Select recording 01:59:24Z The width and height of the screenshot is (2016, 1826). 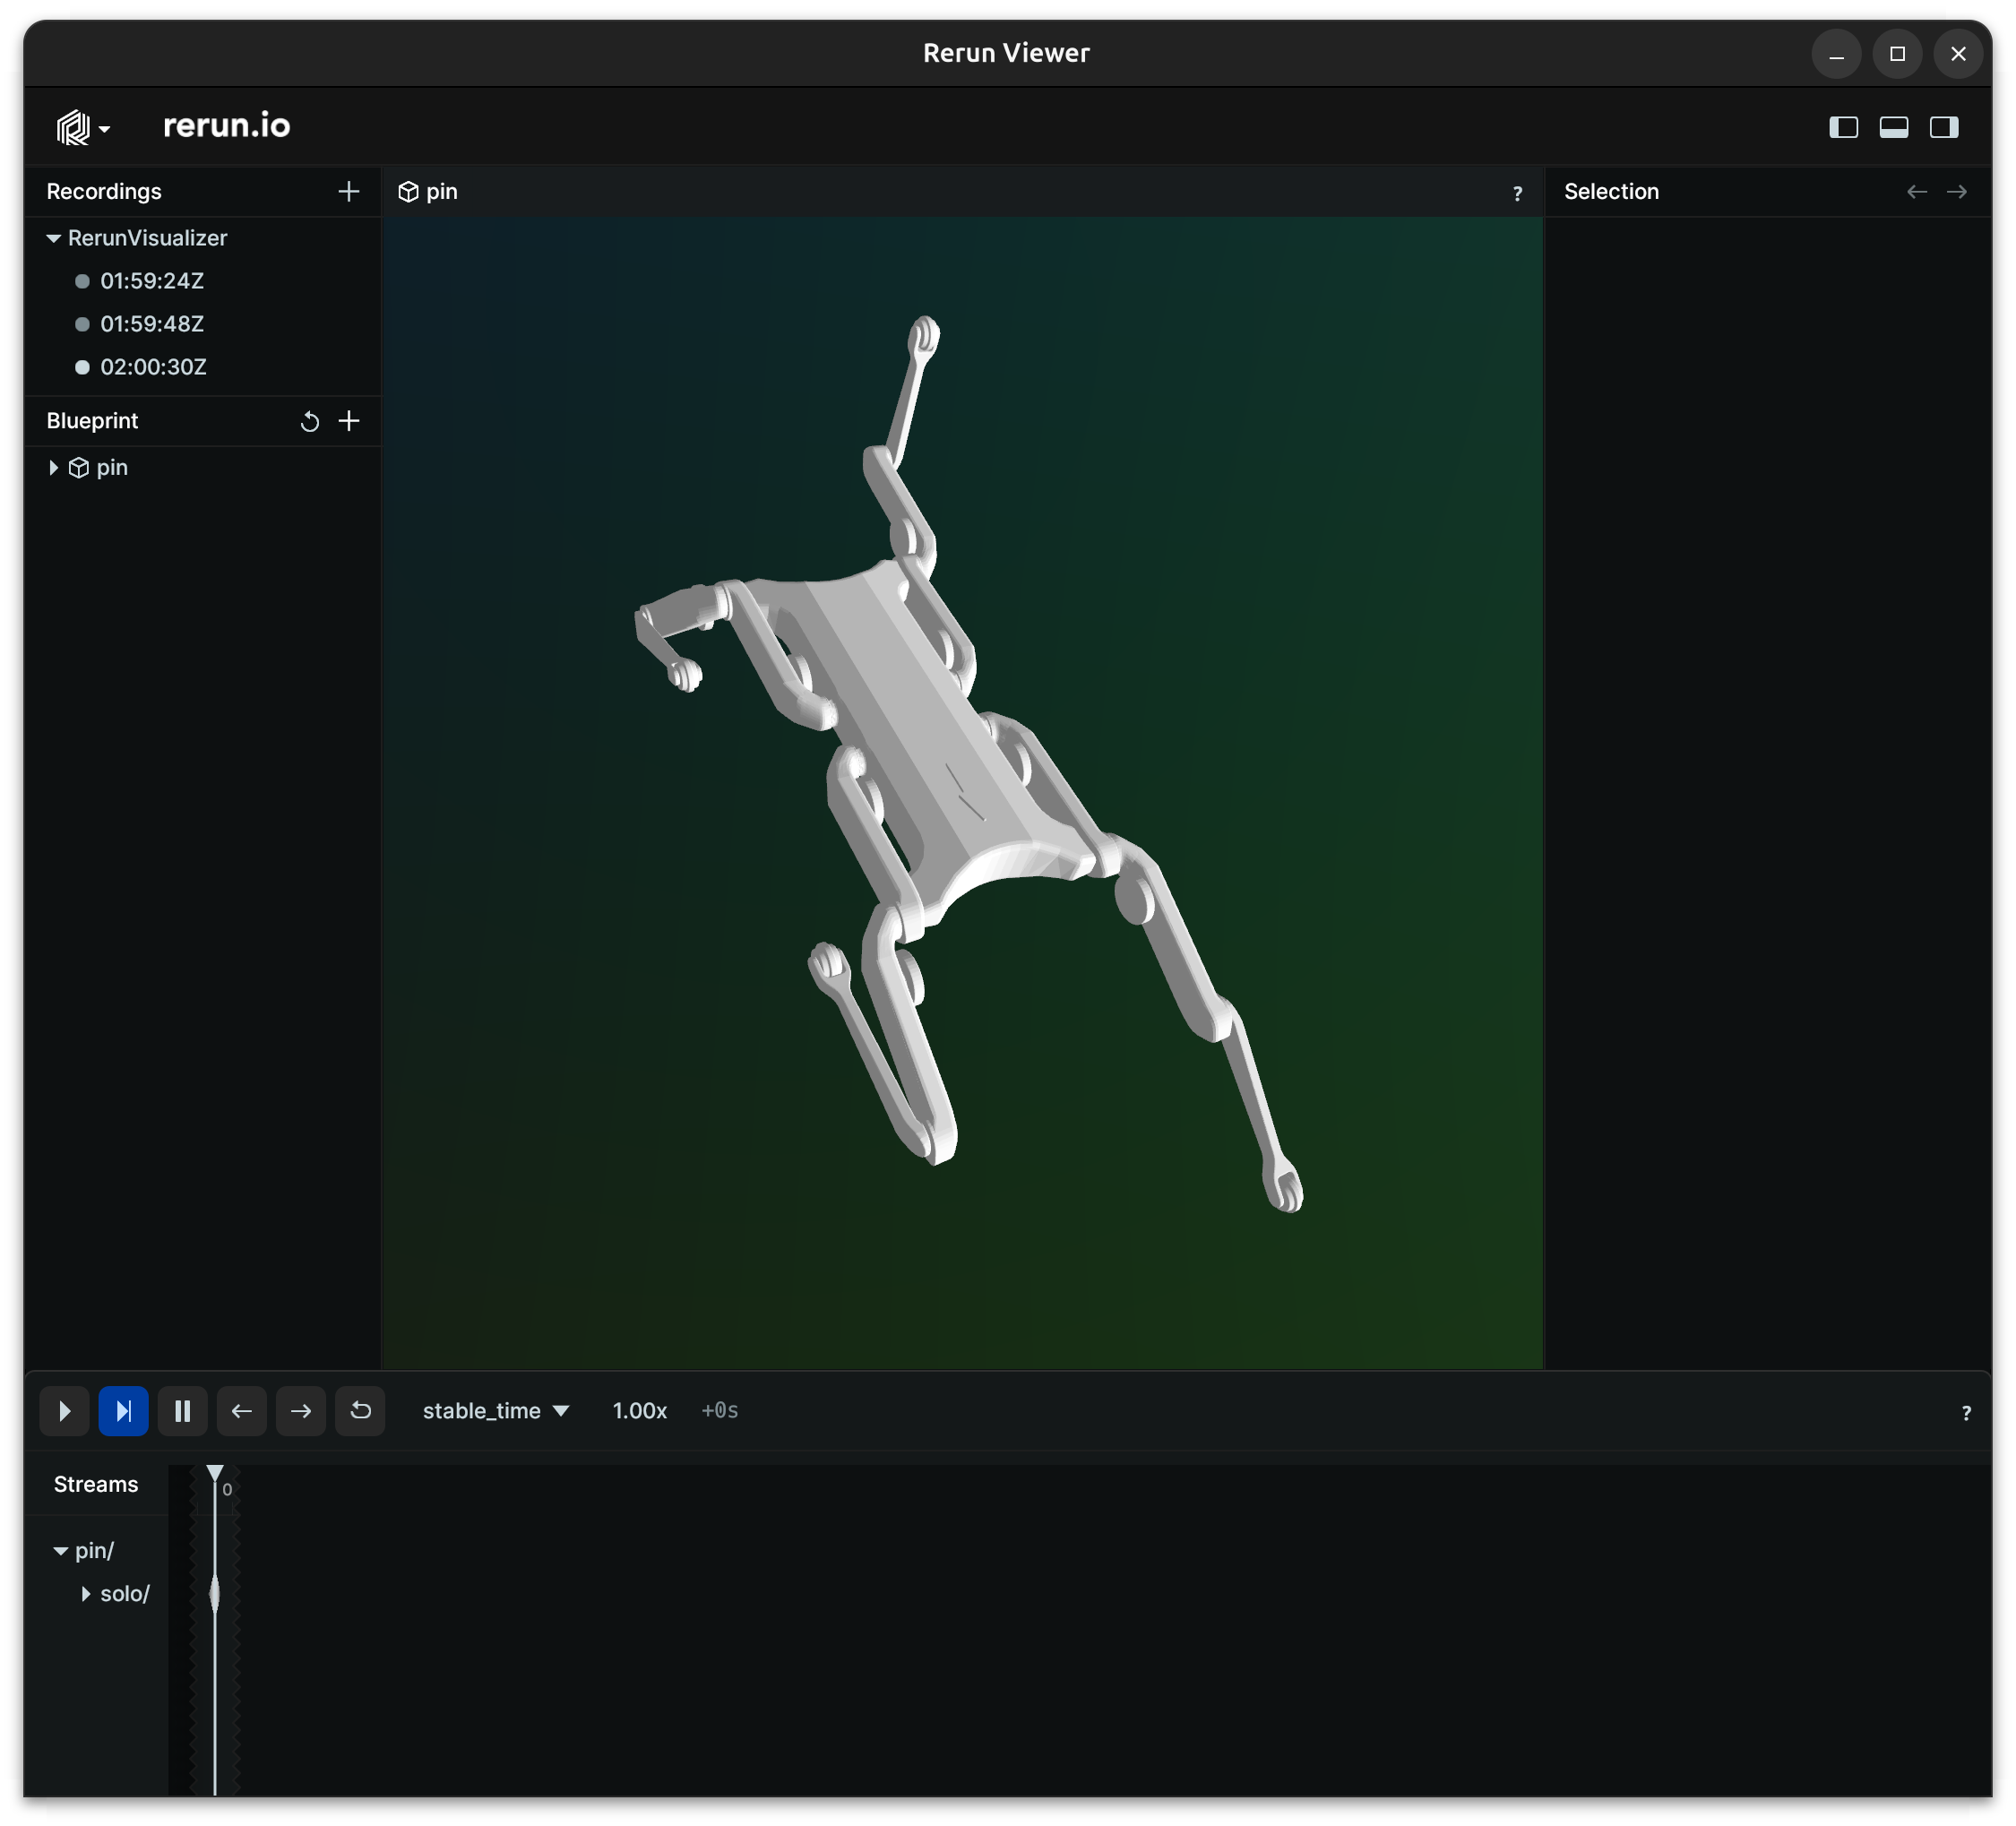coord(151,281)
